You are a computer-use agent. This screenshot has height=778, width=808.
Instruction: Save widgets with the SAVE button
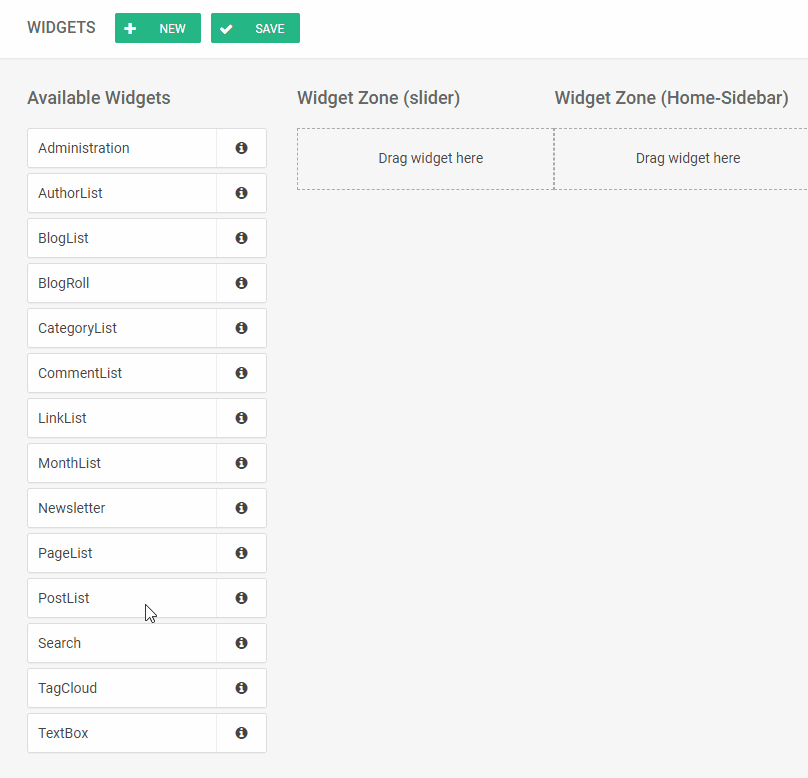pos(255,28)
